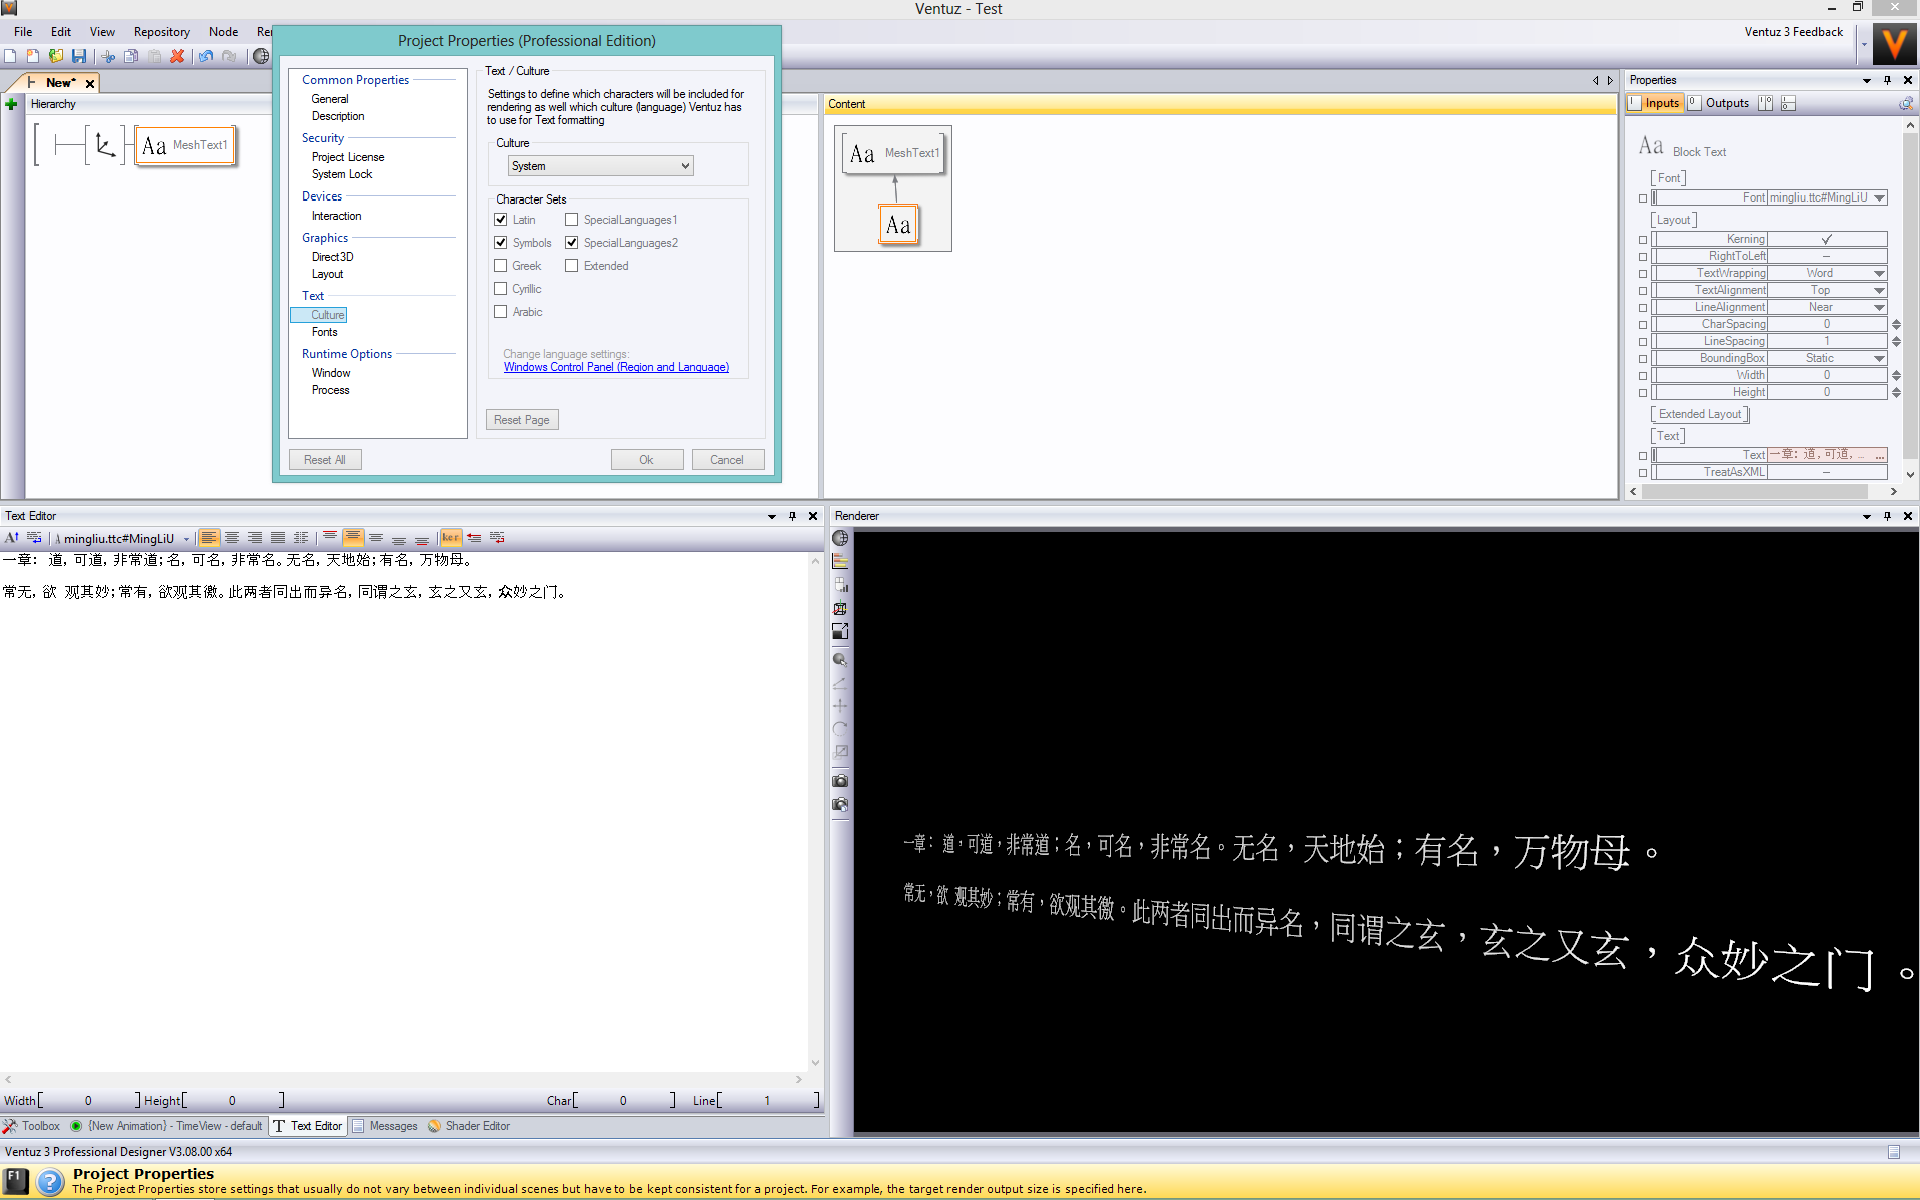Open the Repository menu

click(161, 32)
